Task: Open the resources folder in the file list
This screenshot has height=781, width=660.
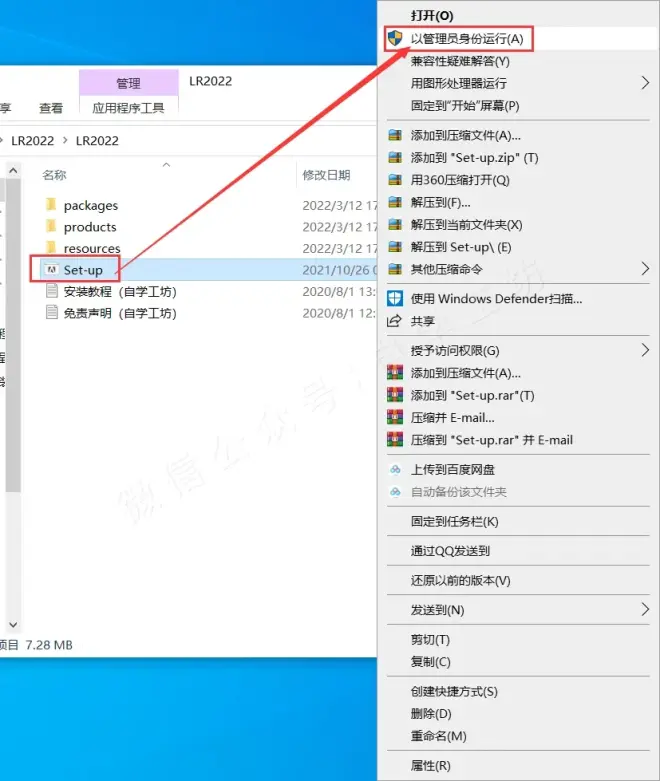Action: (x=91, y=248)
